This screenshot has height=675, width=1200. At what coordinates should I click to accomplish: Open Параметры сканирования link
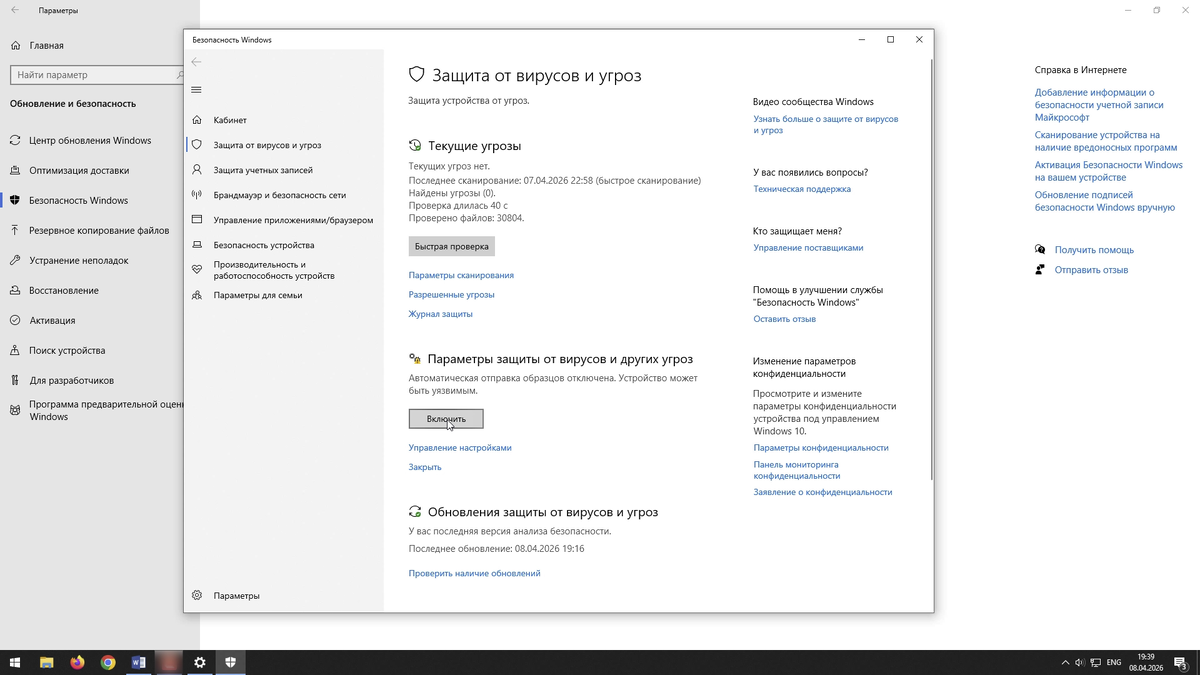tap(461, 275)
